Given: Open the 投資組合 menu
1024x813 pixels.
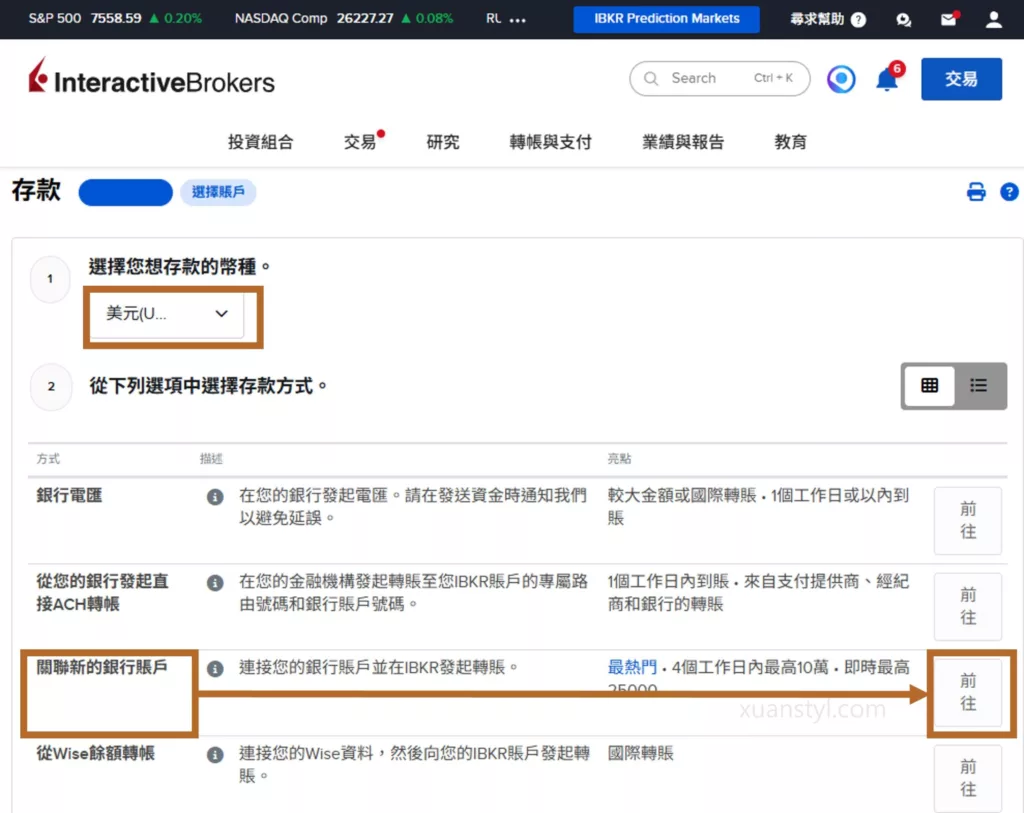Looking at the screenshot, I should [261, 142].
